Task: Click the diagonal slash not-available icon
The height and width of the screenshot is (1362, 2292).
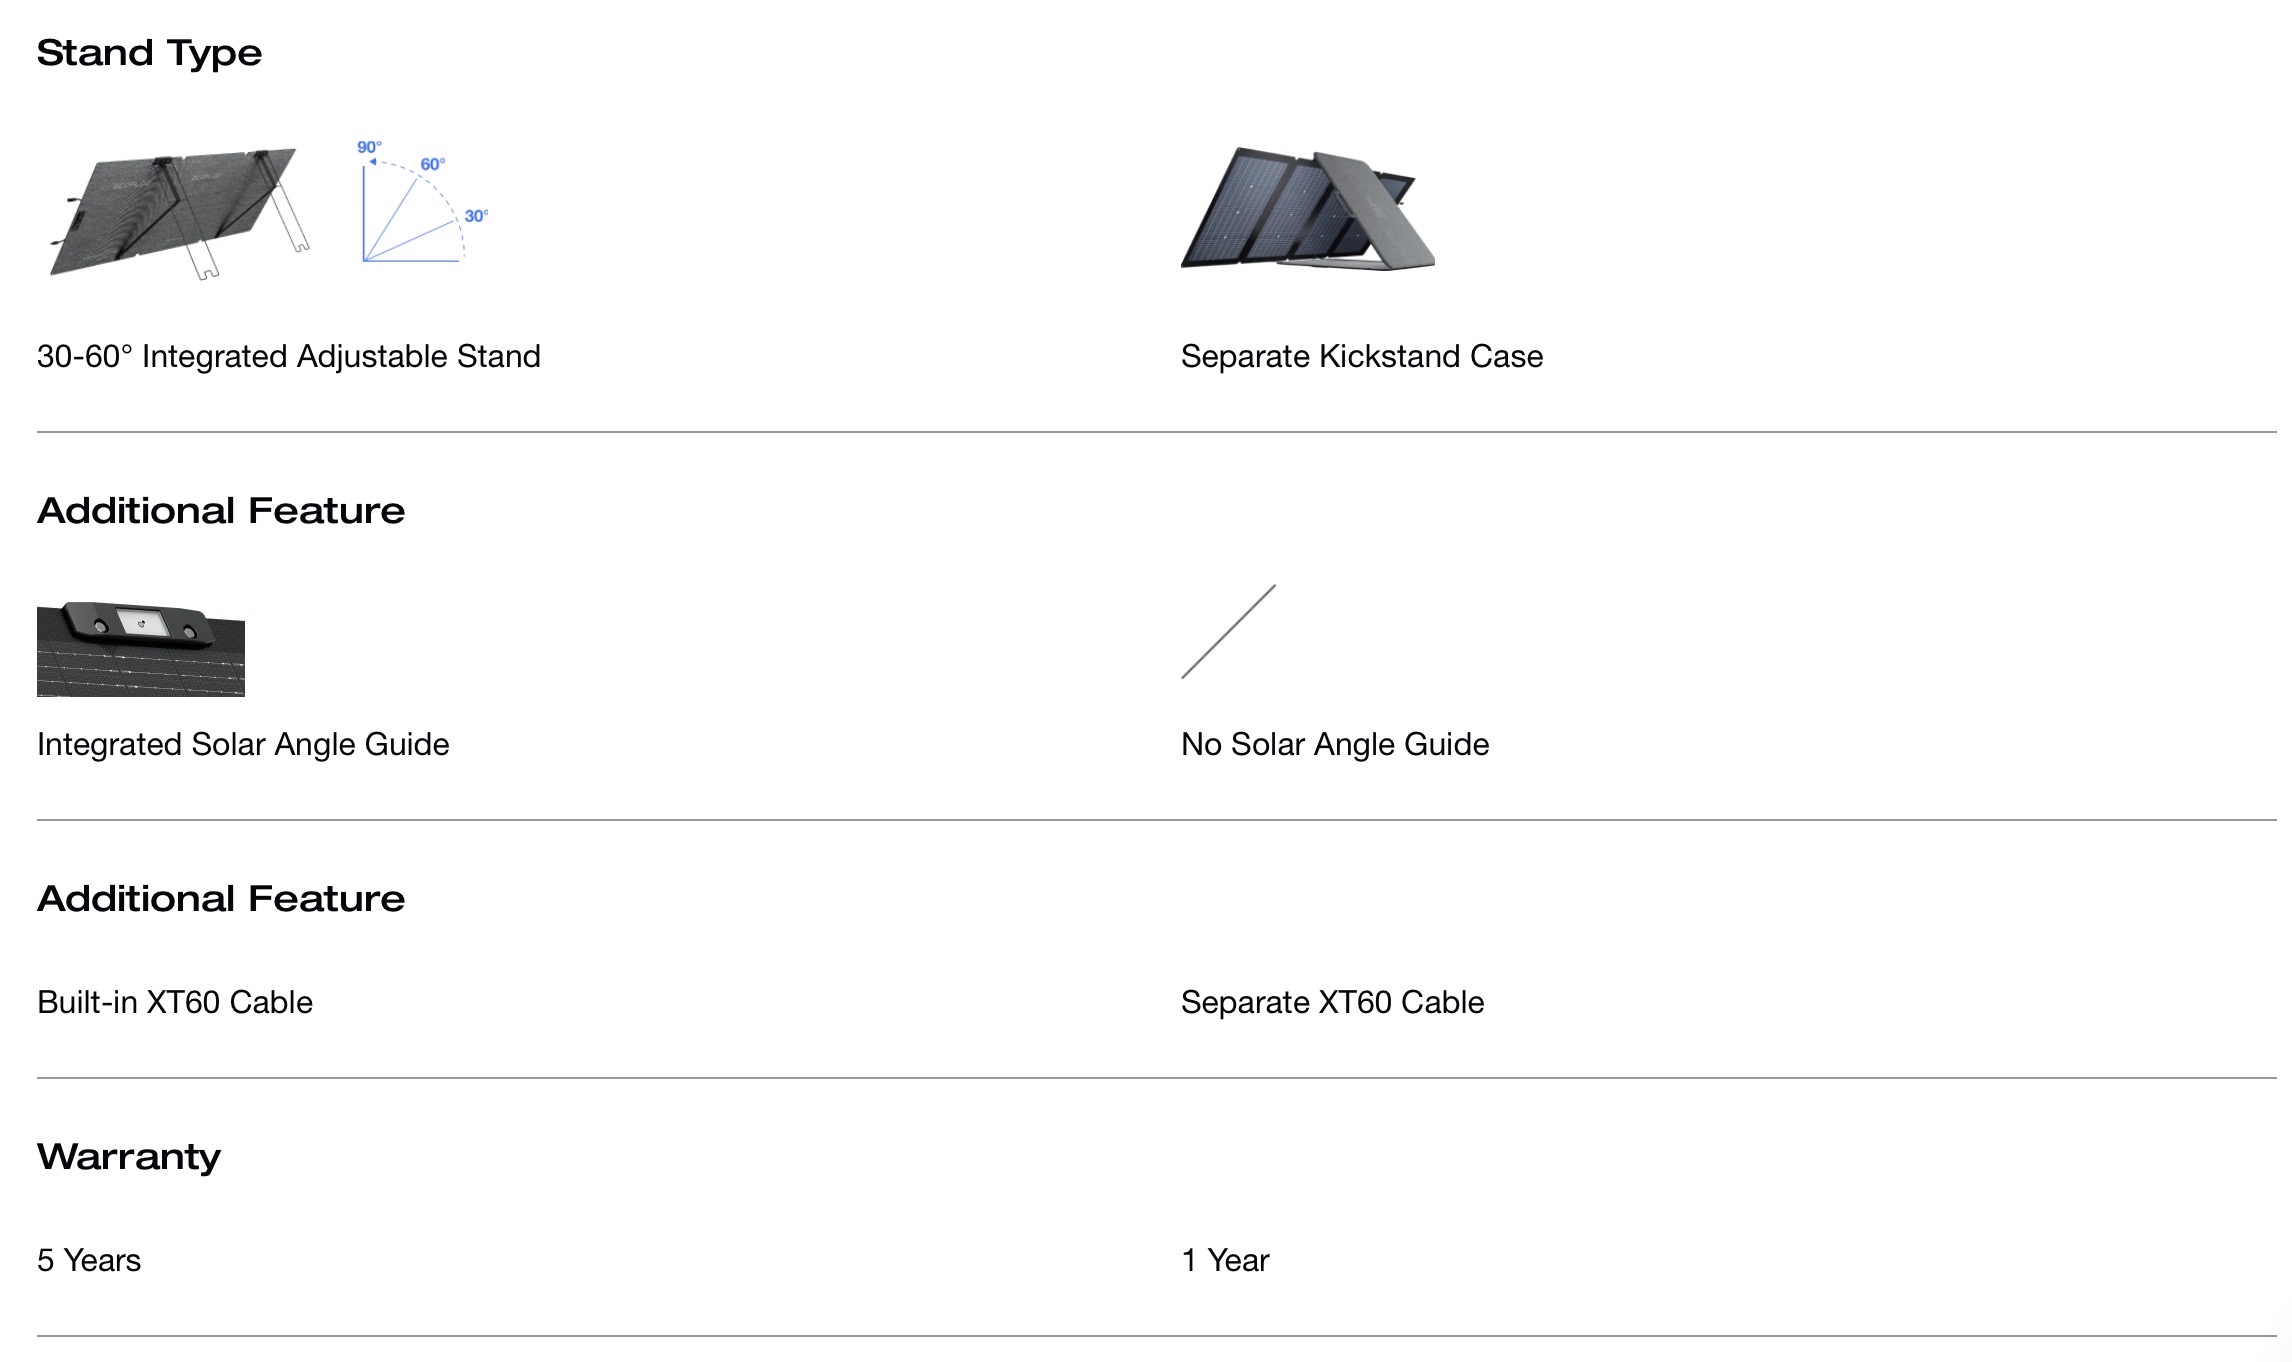Action: pyautogui.click(x=1228, y=632)
